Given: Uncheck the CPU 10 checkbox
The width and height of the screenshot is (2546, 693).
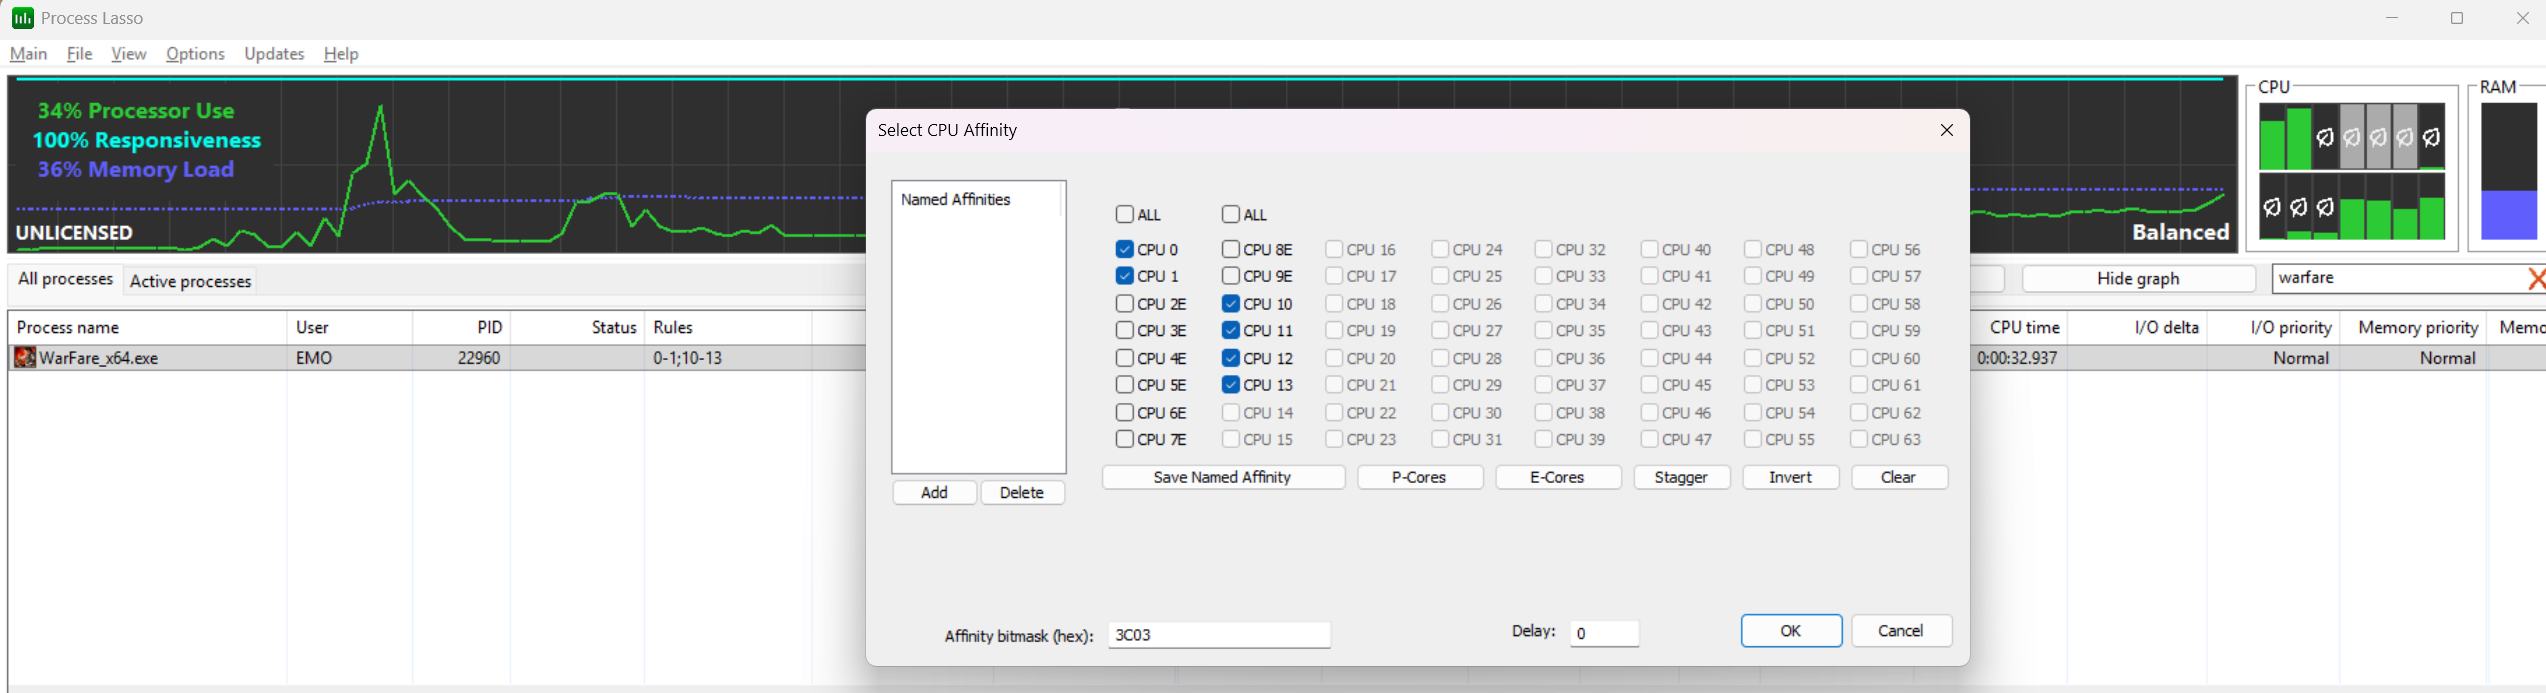Looking at the screenshot, I should [x=1231, y=303].
